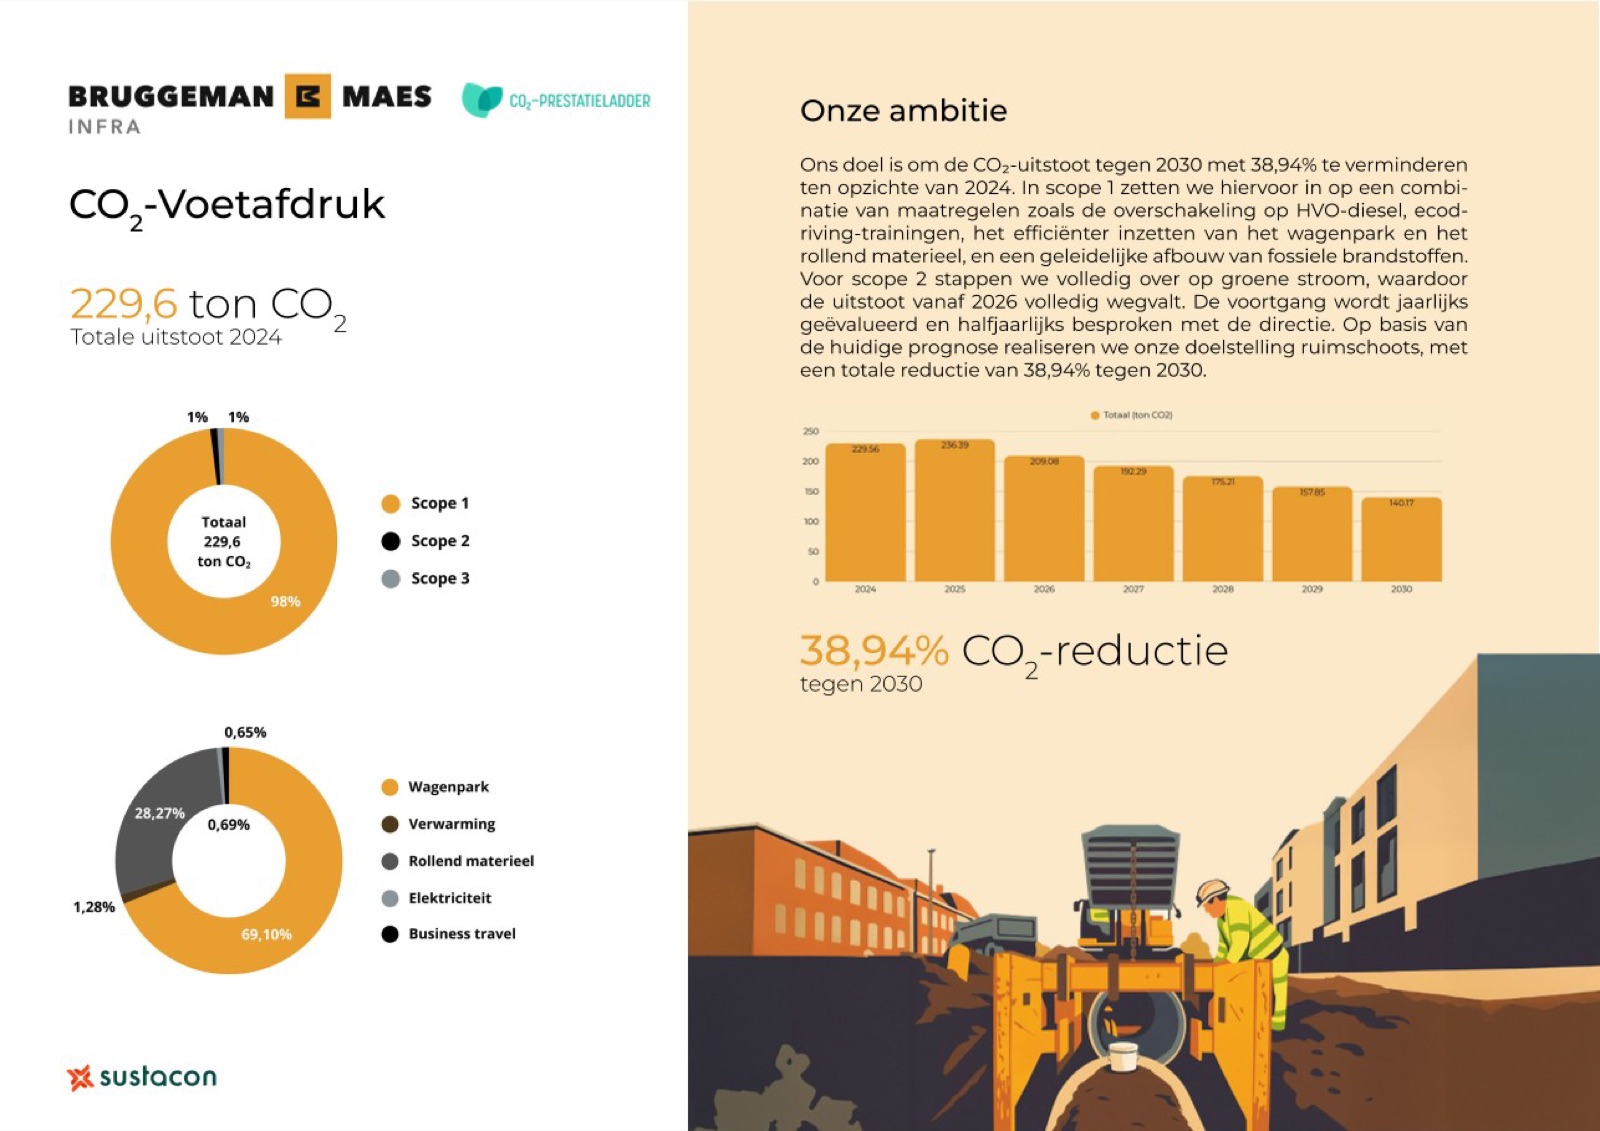Screen dimensions: 1600x1131
Task: Click the 2029 bar labeled 157.85
Action: point(1312,534)
